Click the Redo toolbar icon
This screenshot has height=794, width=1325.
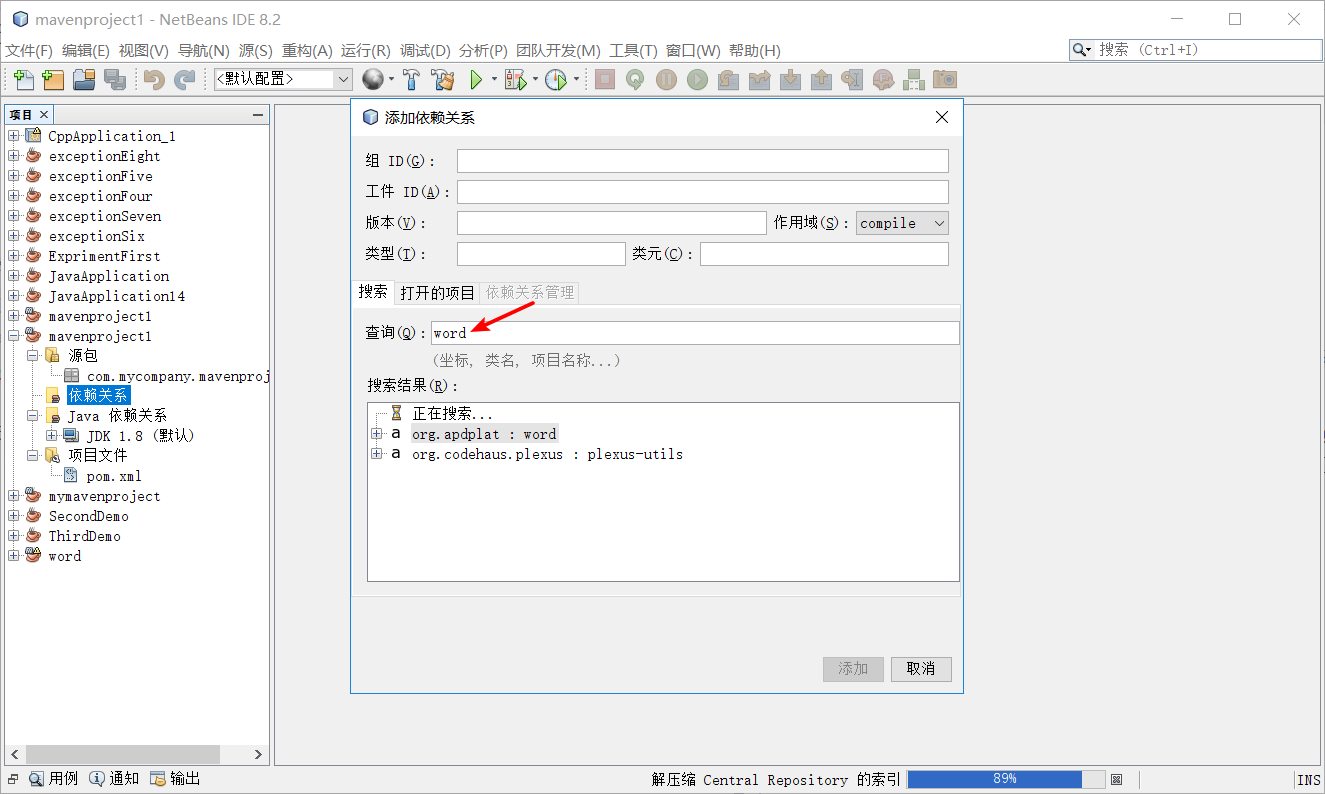185,80
